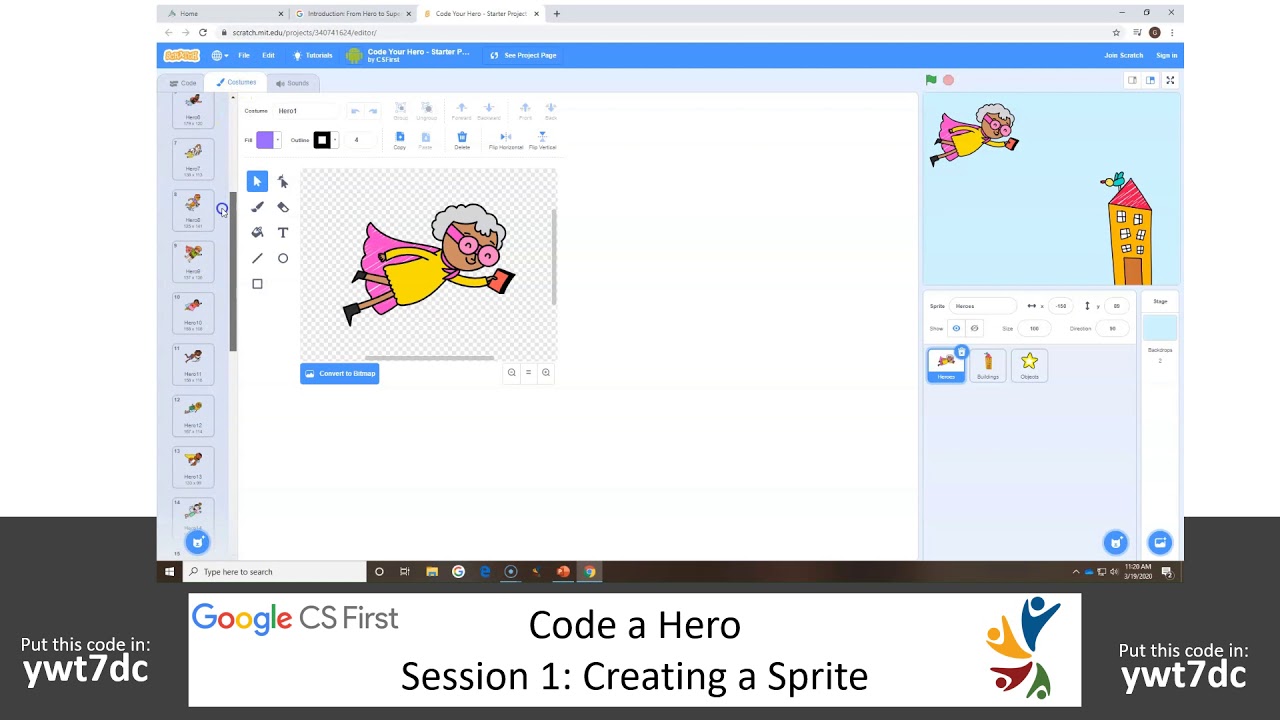Select the Line tool
The image size is (1280, 720).
click(257, 258)
